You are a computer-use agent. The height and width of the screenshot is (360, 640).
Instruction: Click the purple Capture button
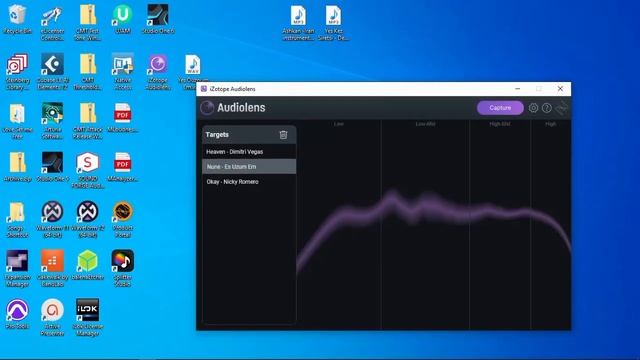point(500,108)
